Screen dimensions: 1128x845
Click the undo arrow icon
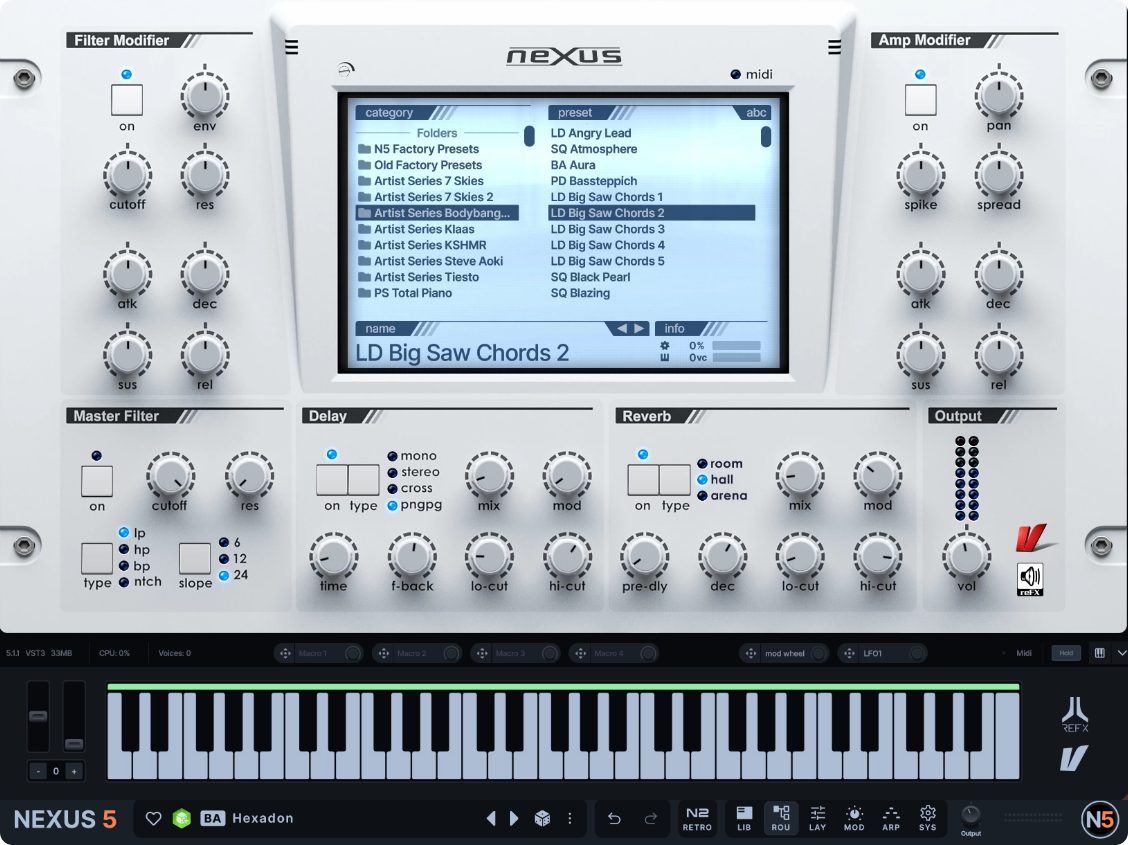614,818
